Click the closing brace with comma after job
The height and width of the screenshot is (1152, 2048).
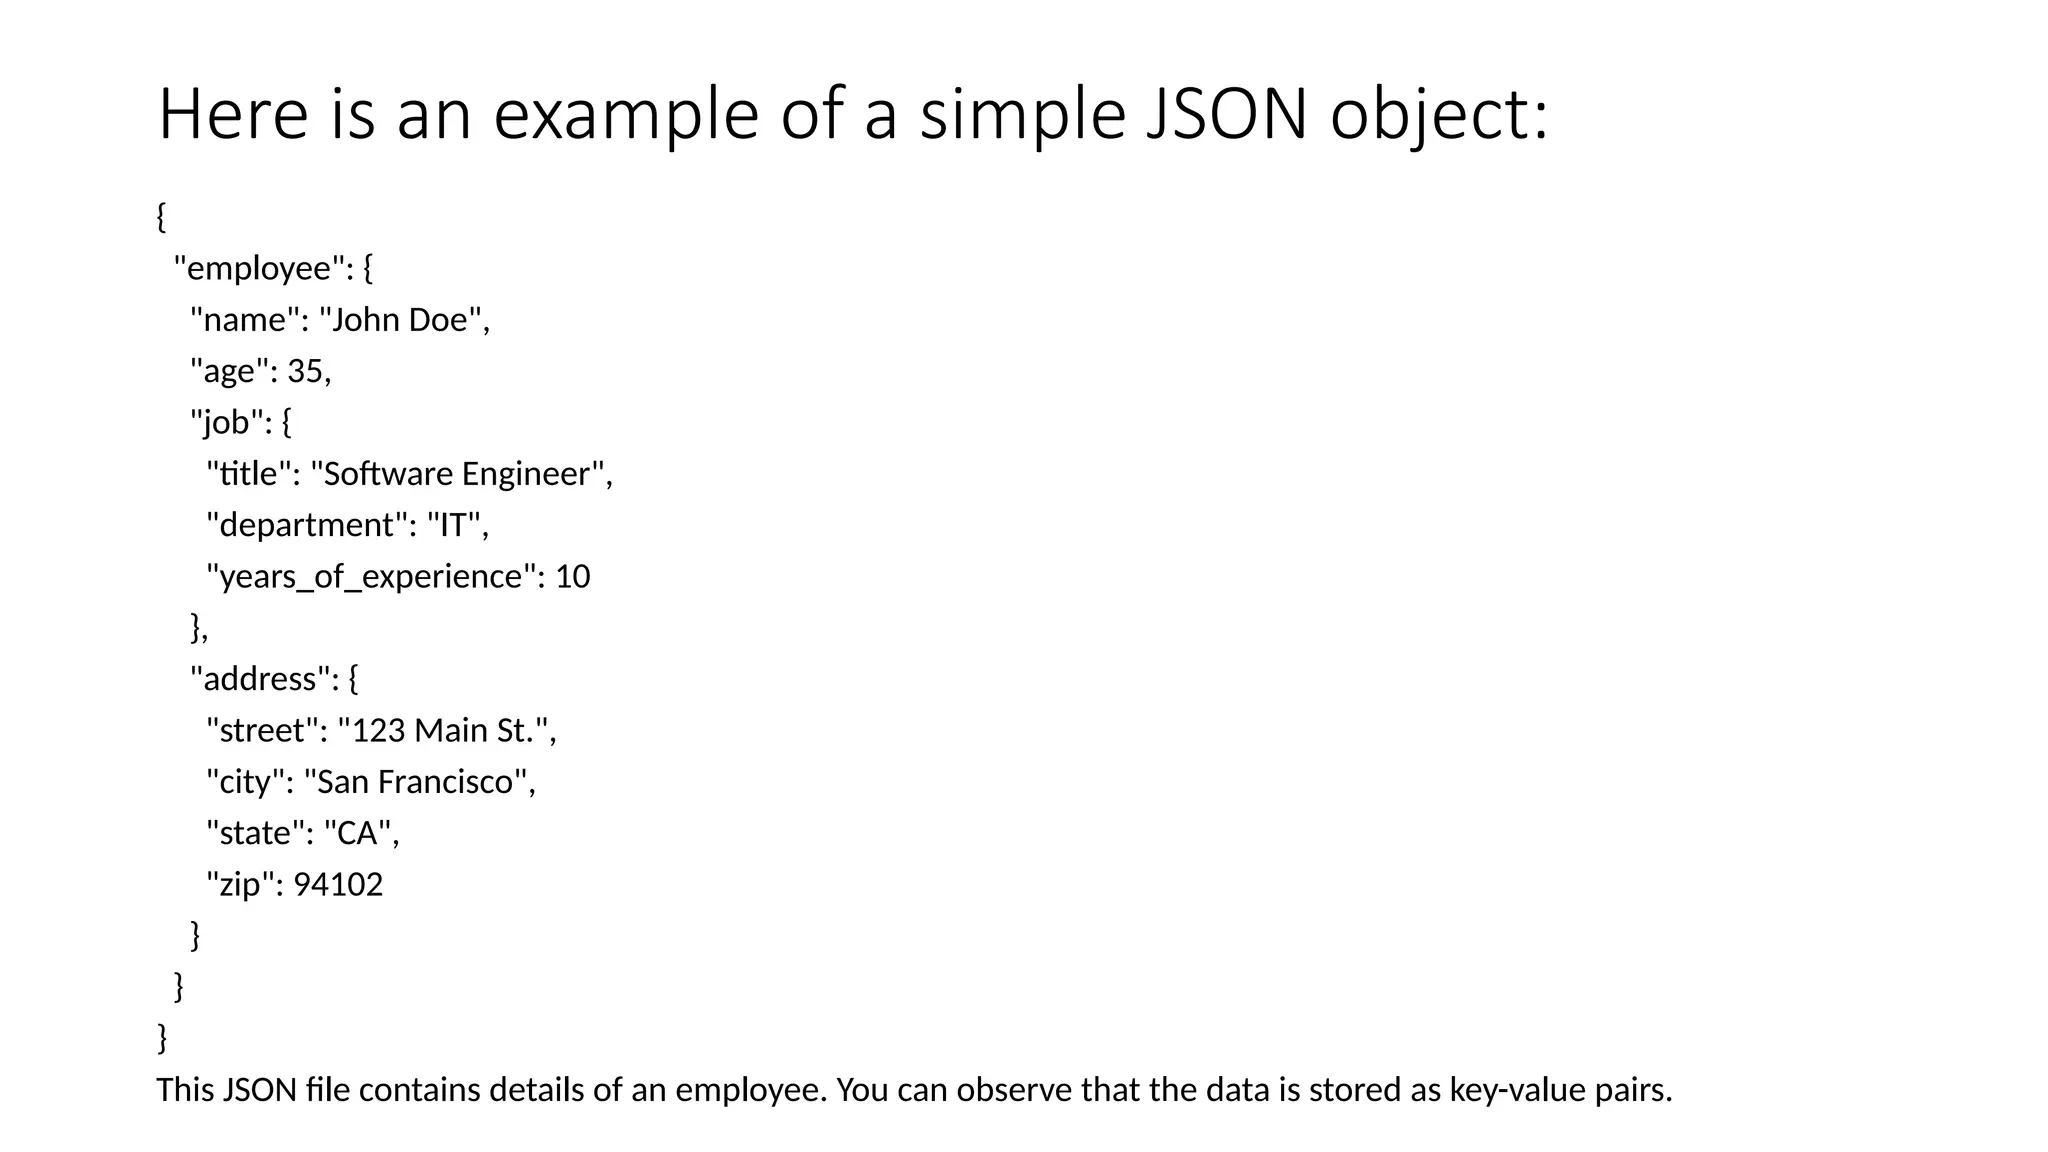click(x=199, y=628)
